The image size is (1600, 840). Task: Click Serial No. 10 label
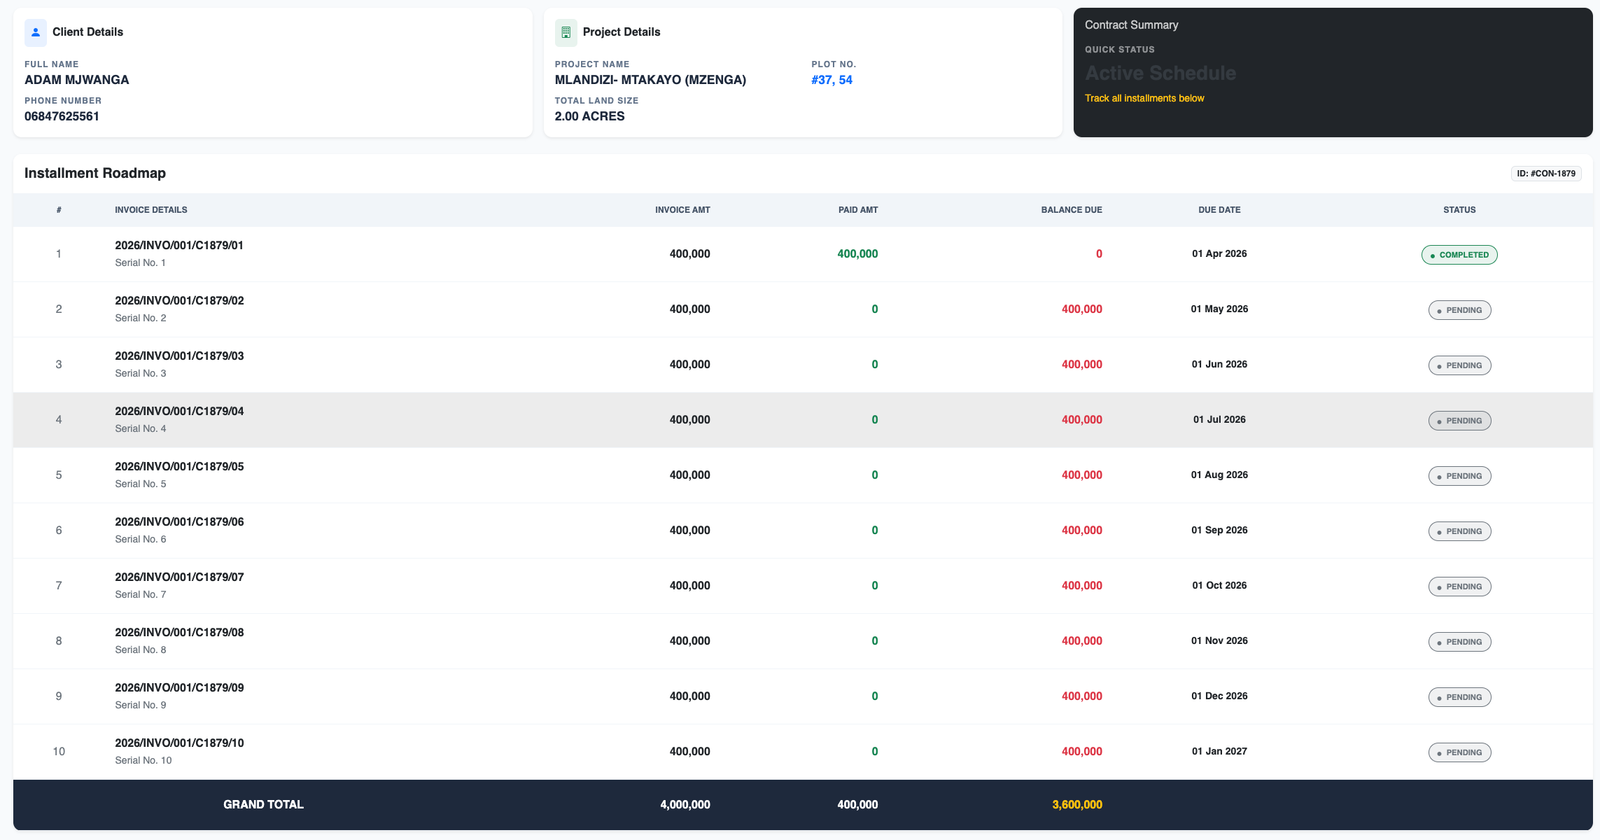coord(143,761)
